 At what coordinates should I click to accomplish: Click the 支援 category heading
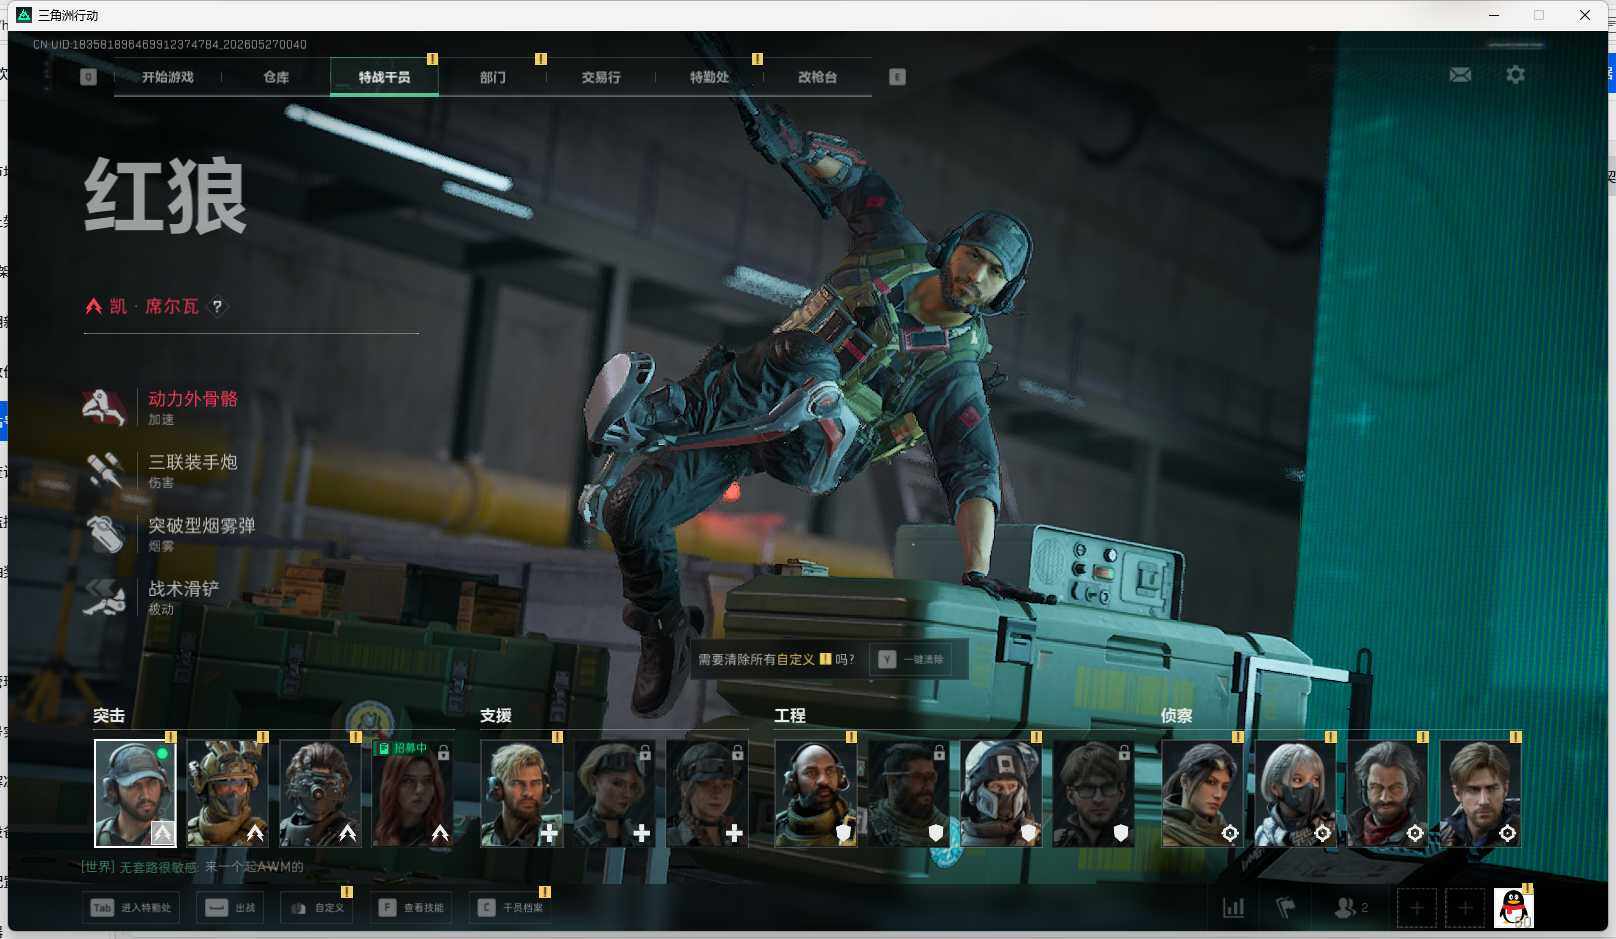[x=496, y=716]
